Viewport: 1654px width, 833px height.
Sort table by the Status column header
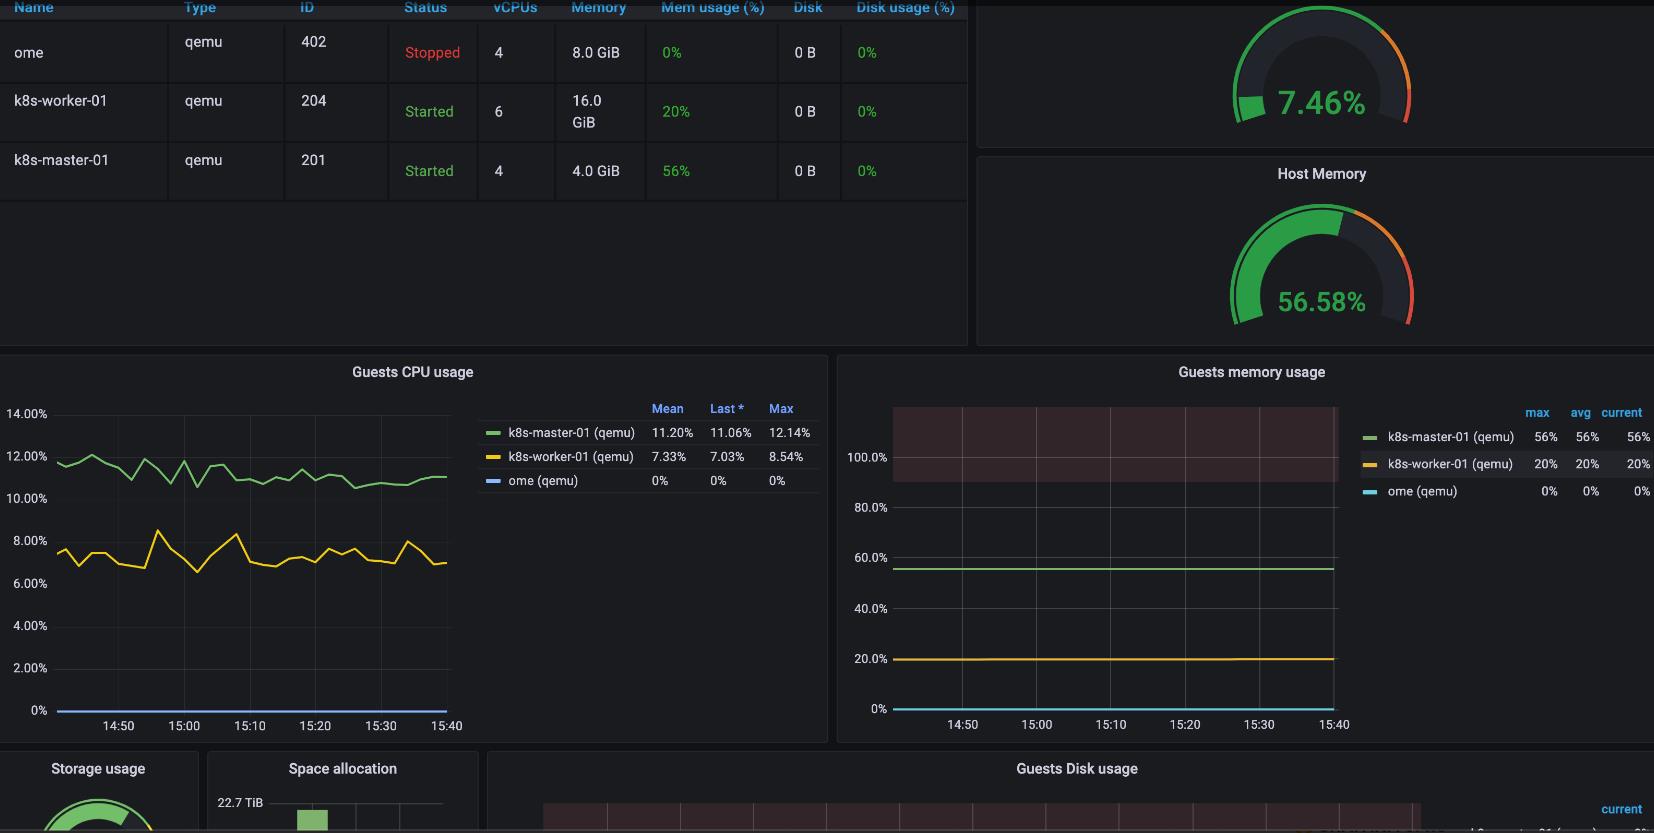425,7
